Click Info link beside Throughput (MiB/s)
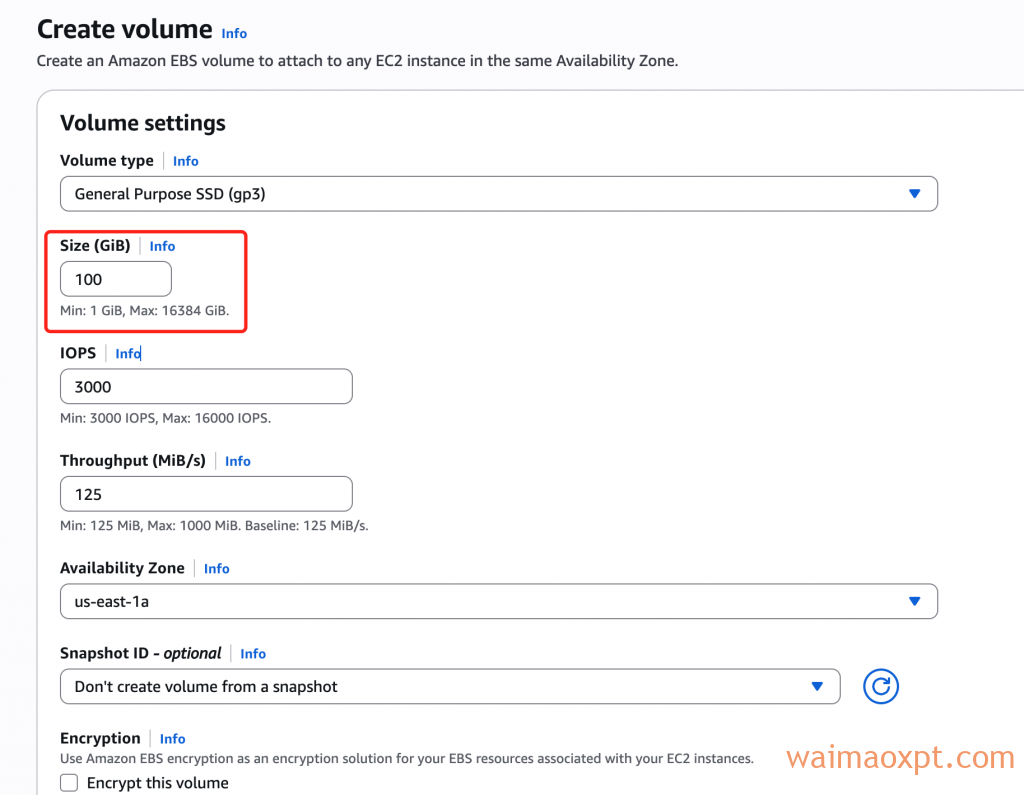Screen dimensions: 1024x795 tap(238, 461)
